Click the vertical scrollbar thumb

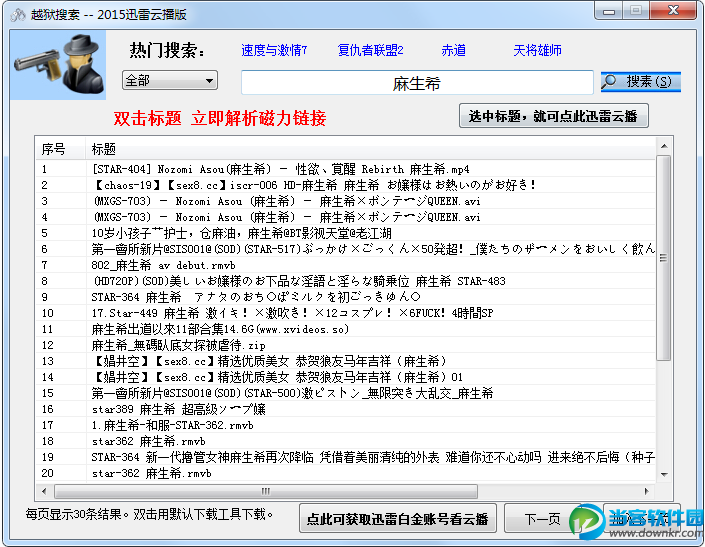click(x=664, y=258)
